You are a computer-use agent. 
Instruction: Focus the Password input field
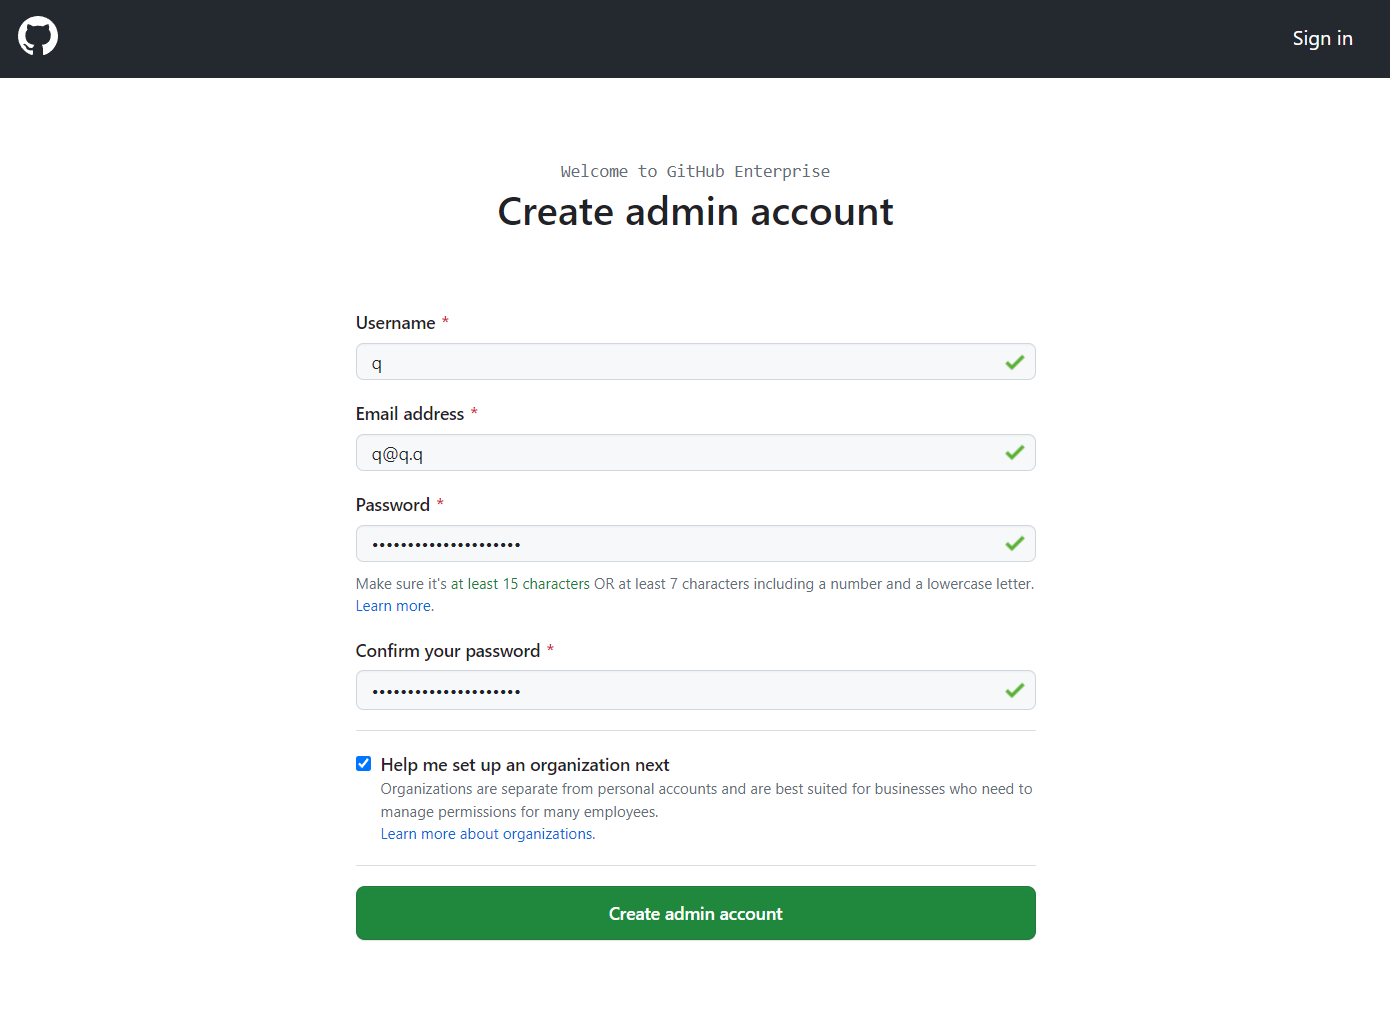(696, 544)
